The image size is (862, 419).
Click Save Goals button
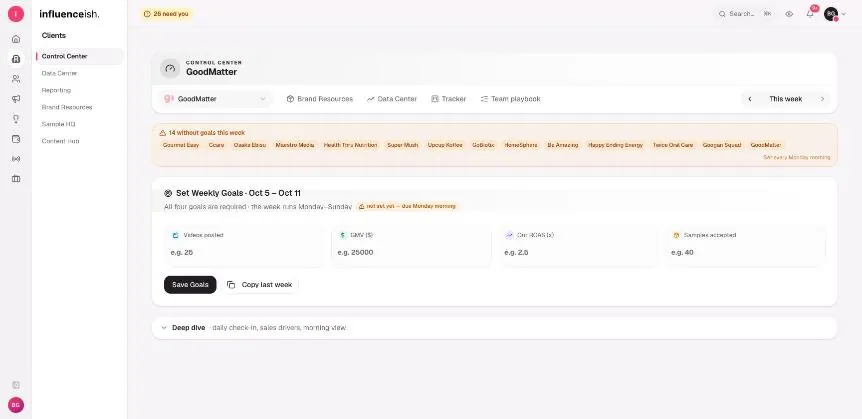click(x=190, y=285)
